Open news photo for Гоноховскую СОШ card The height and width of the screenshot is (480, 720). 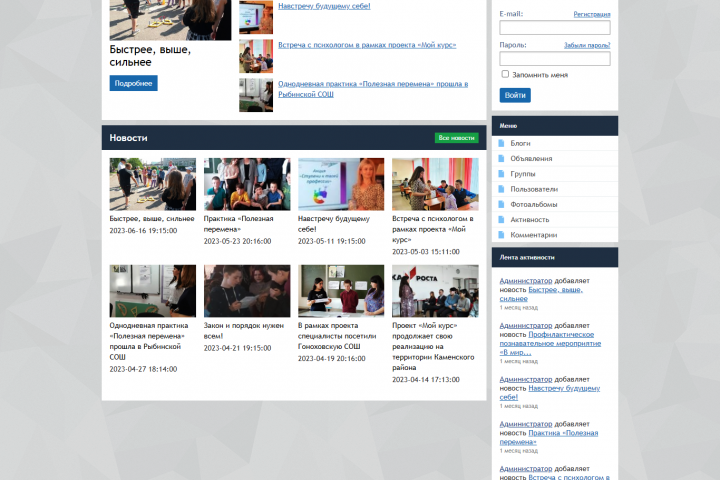[341, 291]
